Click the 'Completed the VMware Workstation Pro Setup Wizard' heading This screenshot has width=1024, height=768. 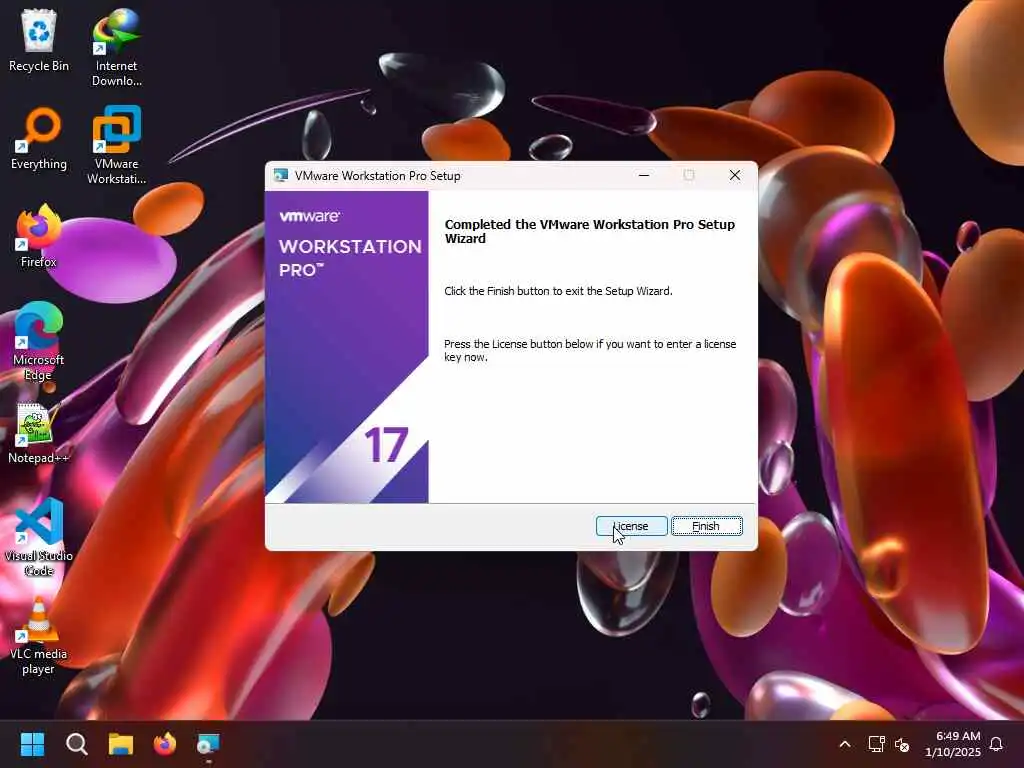coord(590,231)
